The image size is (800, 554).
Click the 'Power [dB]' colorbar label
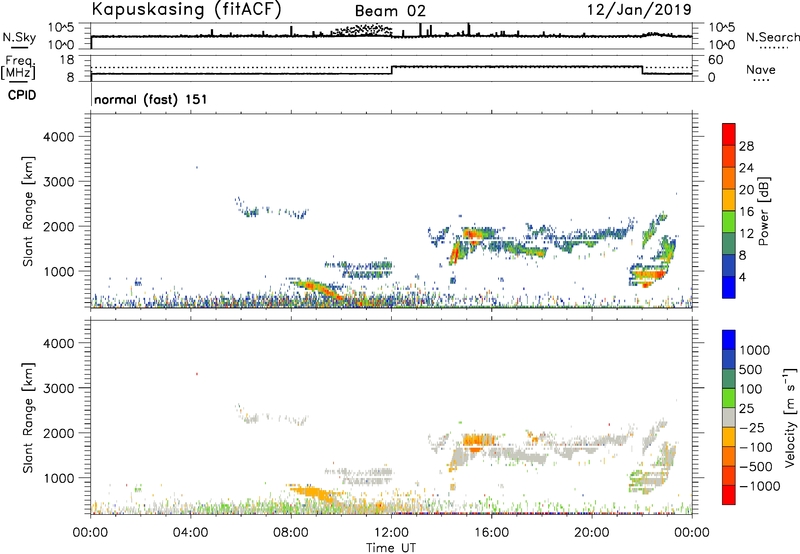click(764, 211)
